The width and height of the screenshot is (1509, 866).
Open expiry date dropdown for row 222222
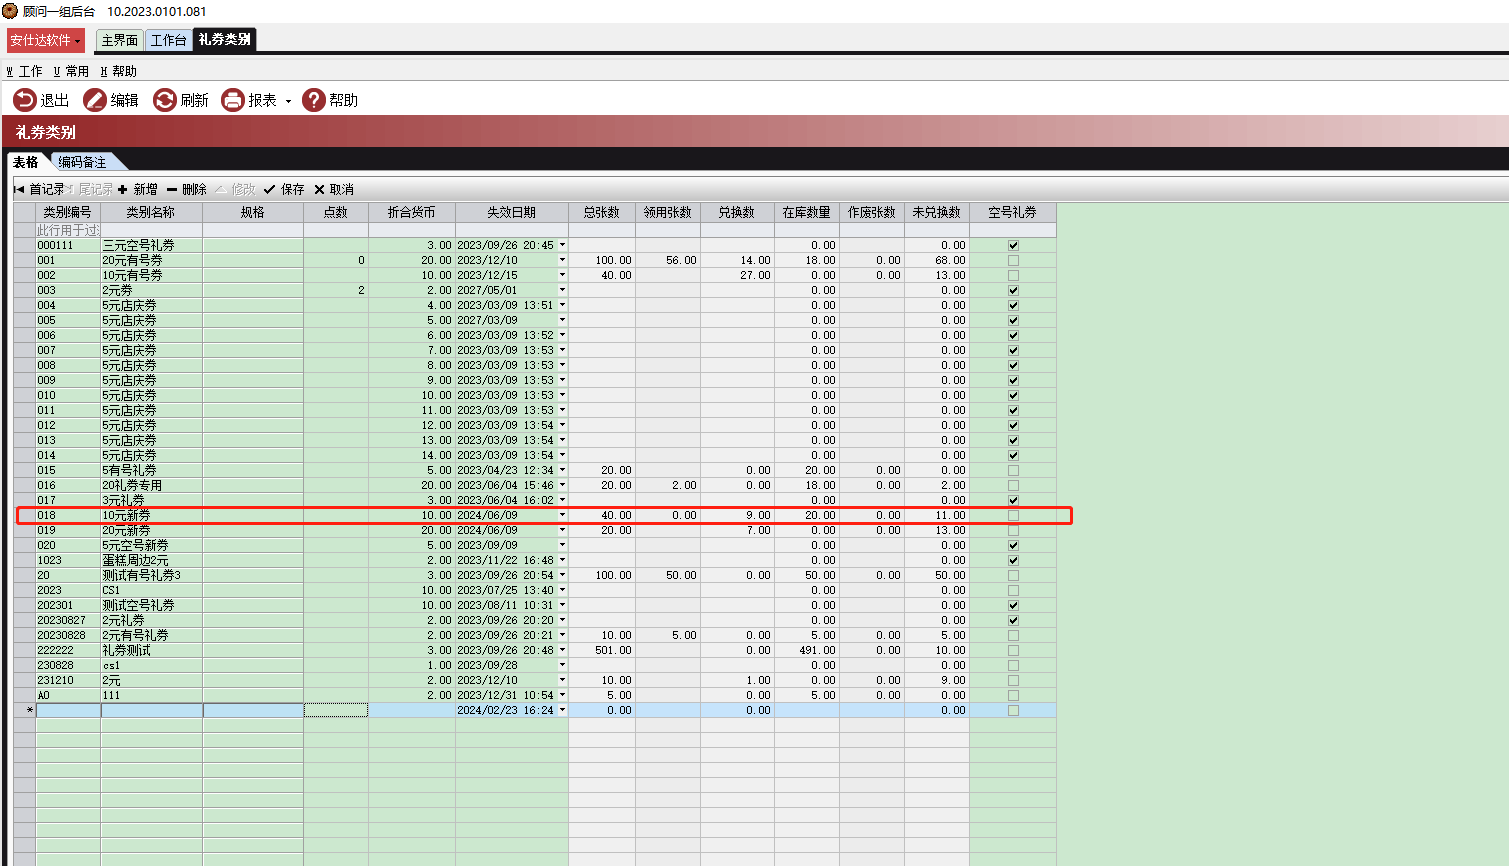click(562, 650)
